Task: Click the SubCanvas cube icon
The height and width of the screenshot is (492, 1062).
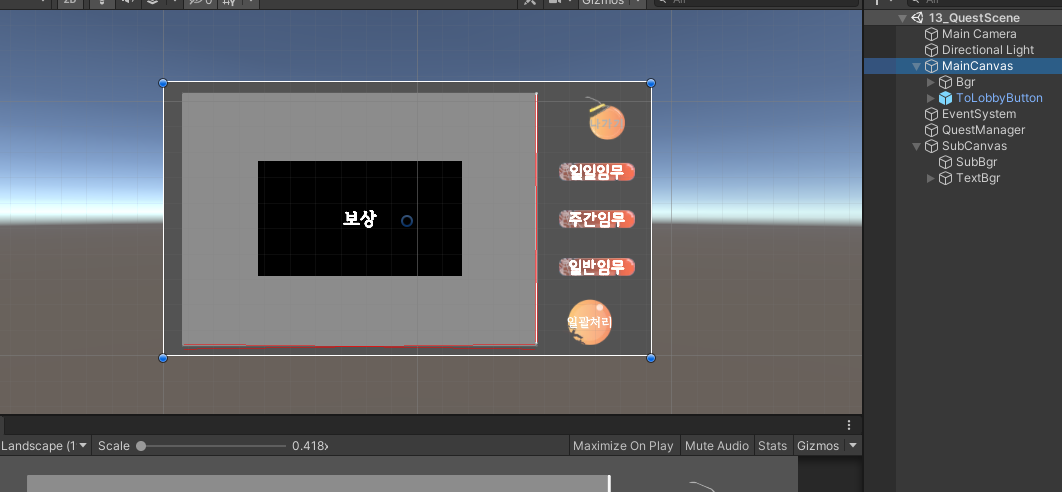Action: pos(931,146)
